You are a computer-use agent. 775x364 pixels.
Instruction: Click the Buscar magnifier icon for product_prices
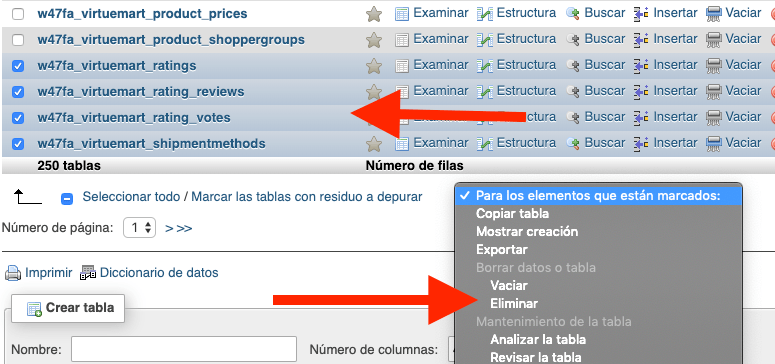pyautogui.click(x=573, y=14)
